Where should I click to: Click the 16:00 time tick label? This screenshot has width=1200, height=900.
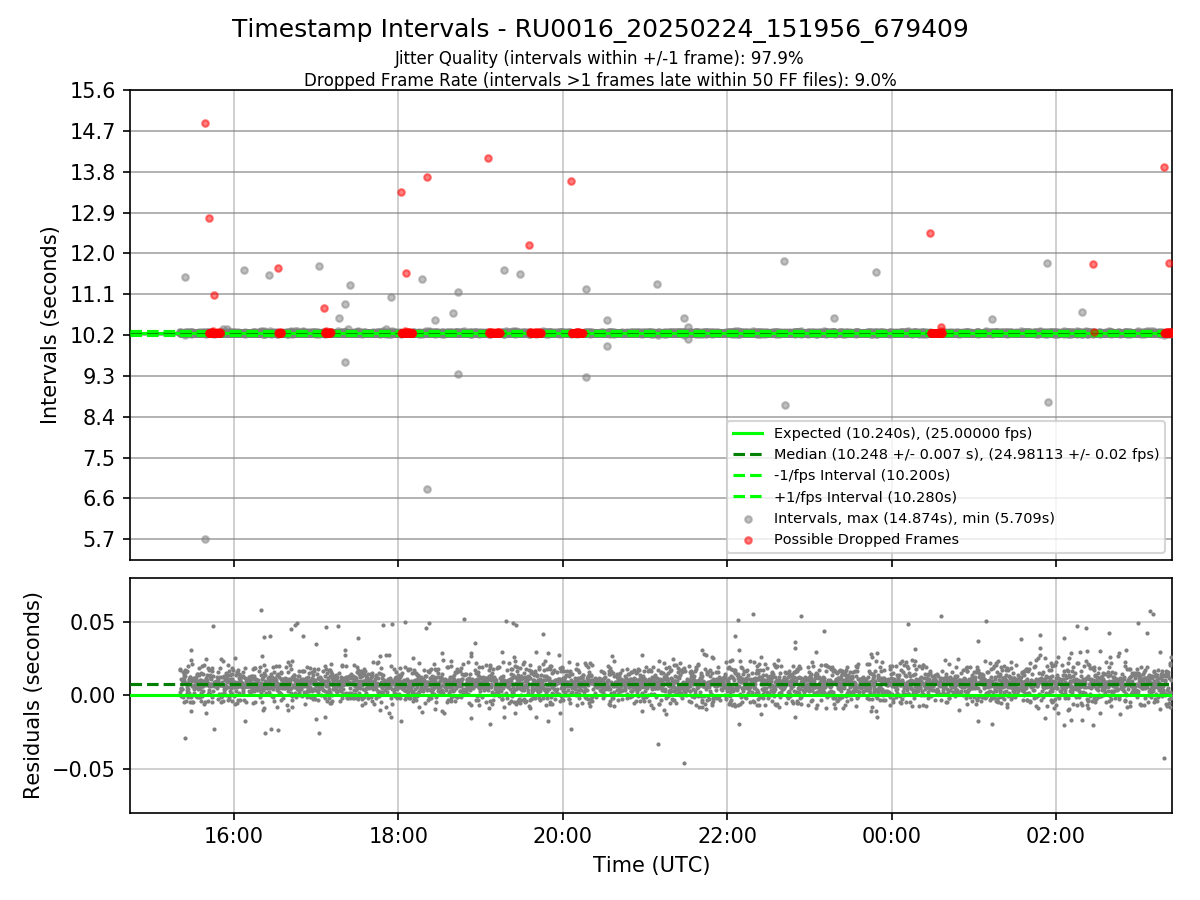[234, 836]
